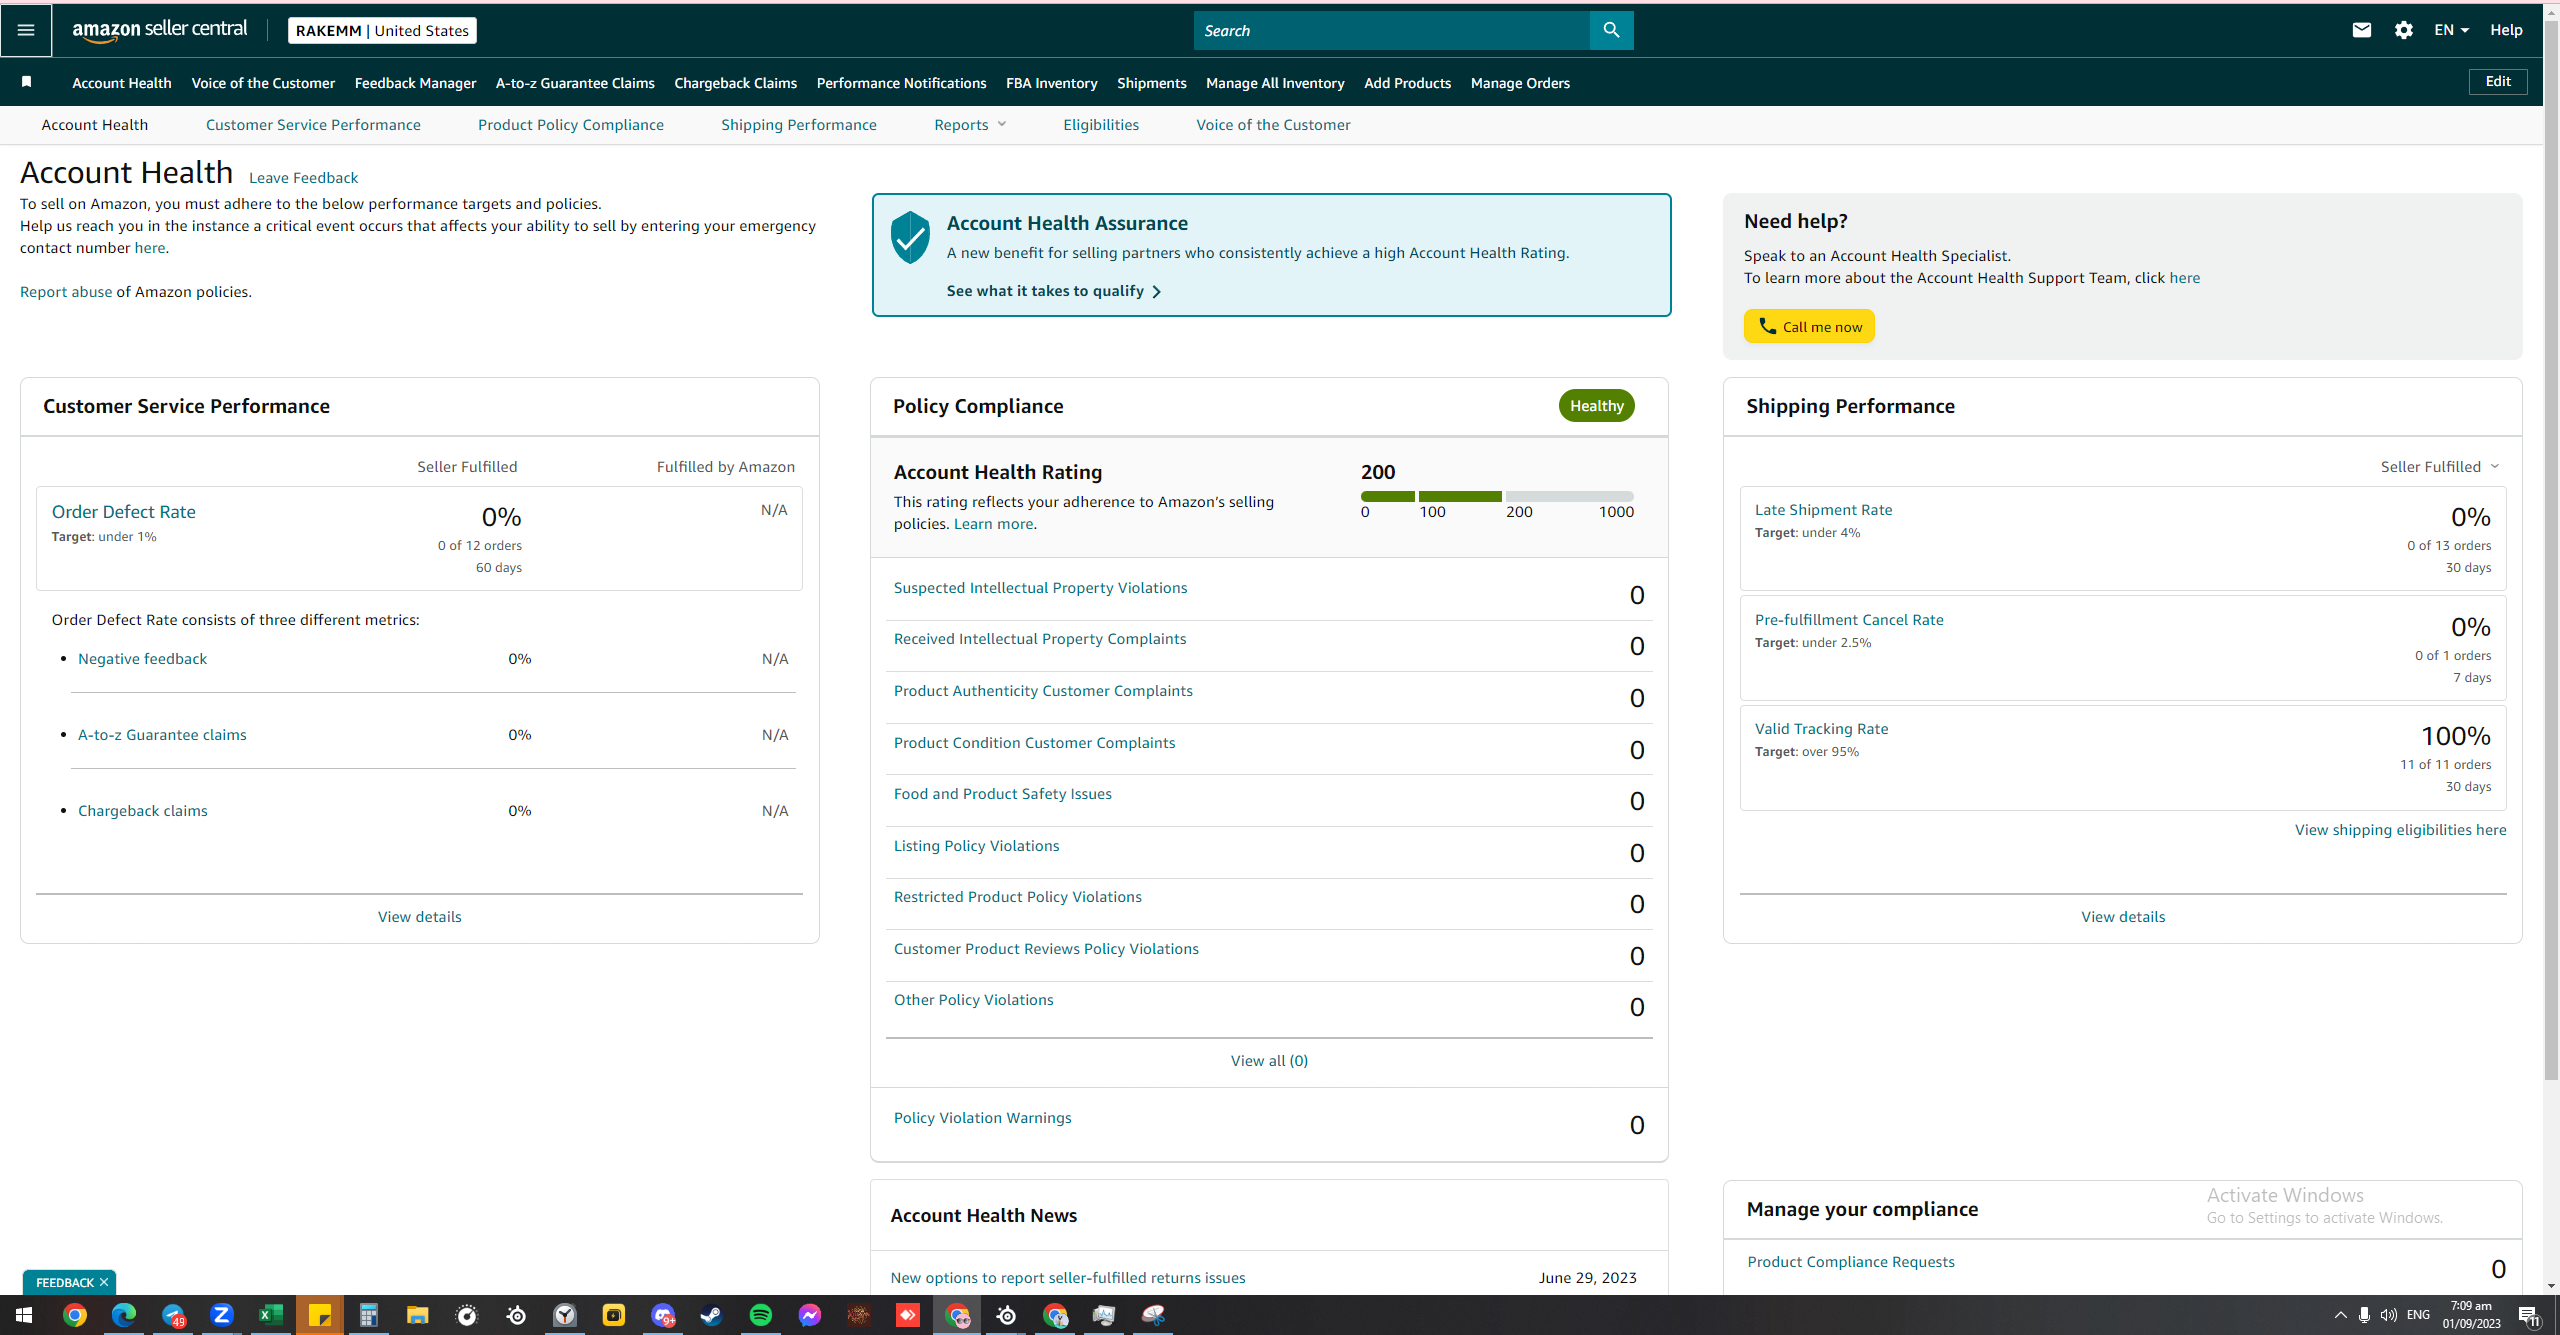Switch to Shipping Performance tab
This screenshot has height=1335, width=2560.
(799, 125)
